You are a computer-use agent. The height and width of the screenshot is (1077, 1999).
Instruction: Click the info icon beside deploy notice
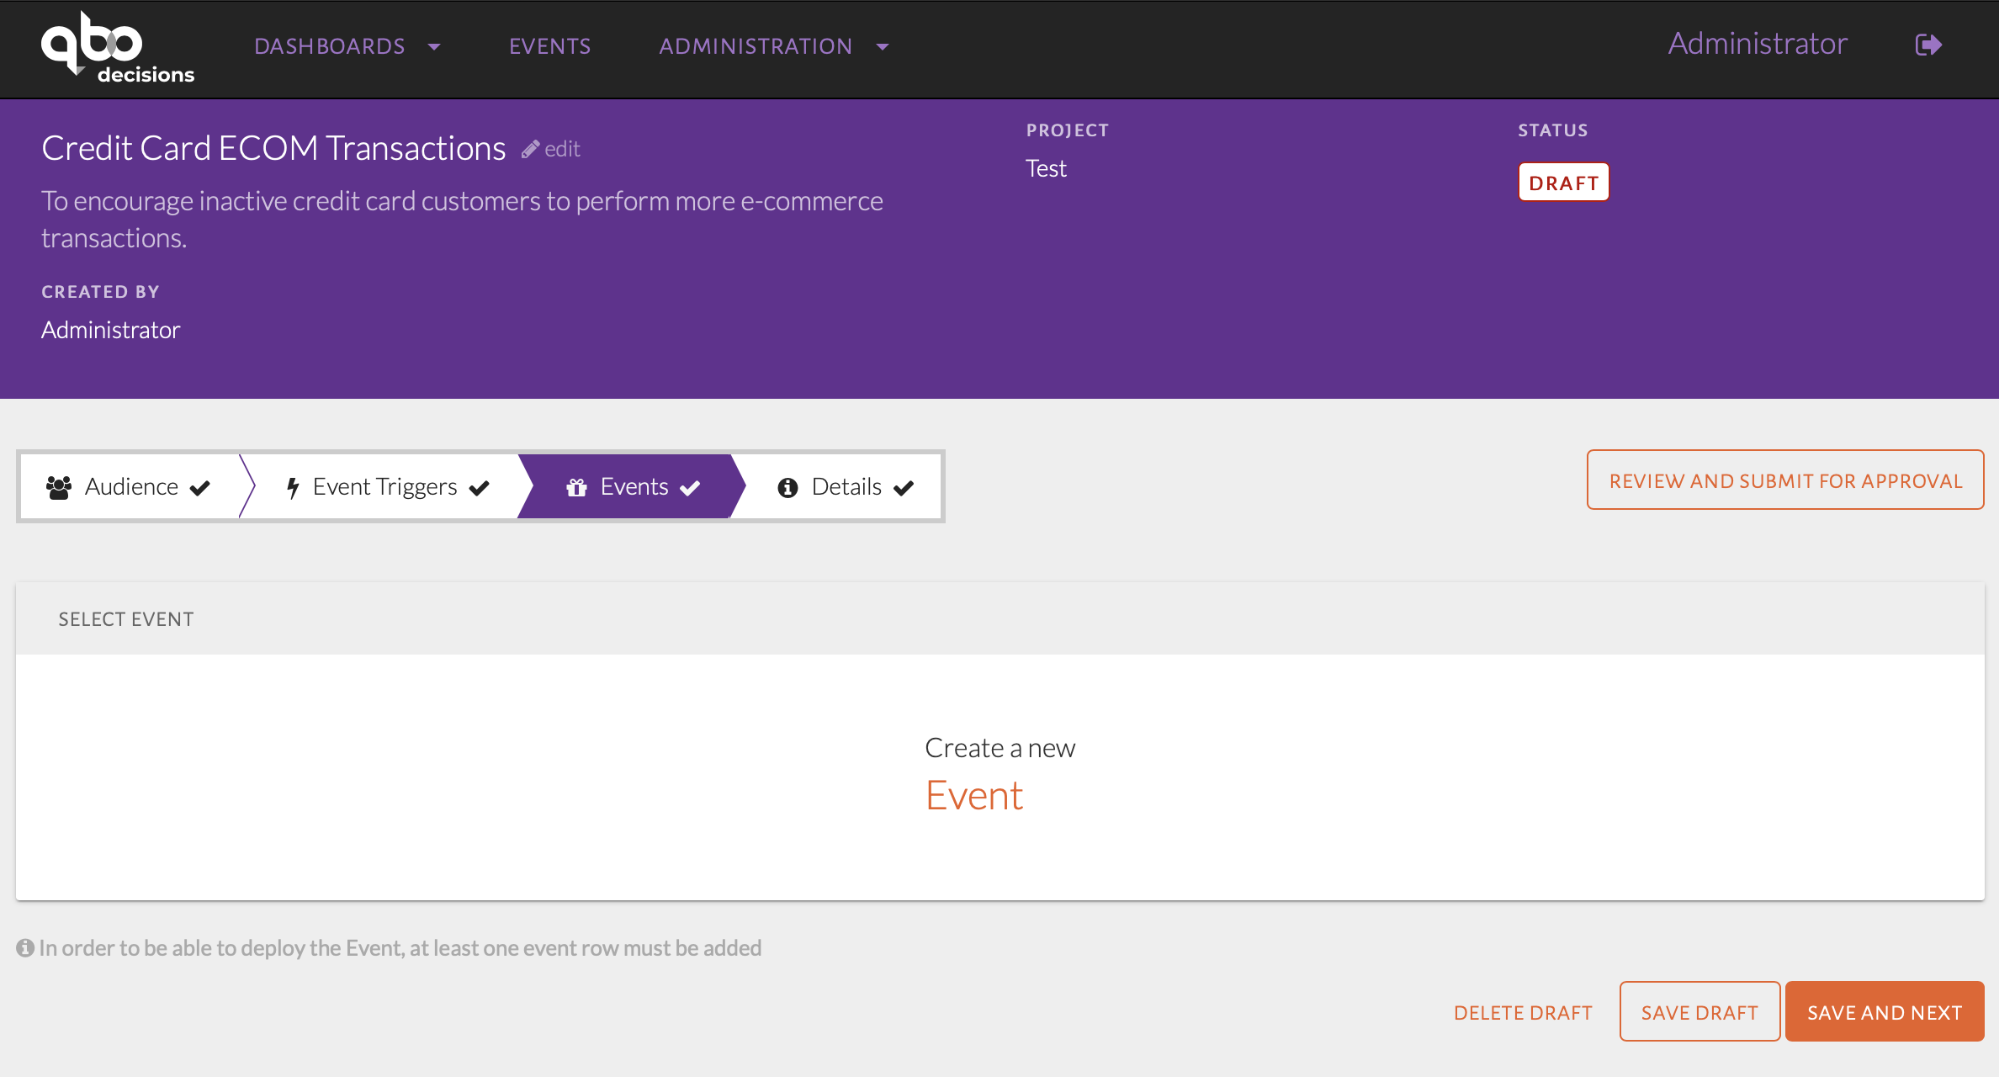point(25,948)
